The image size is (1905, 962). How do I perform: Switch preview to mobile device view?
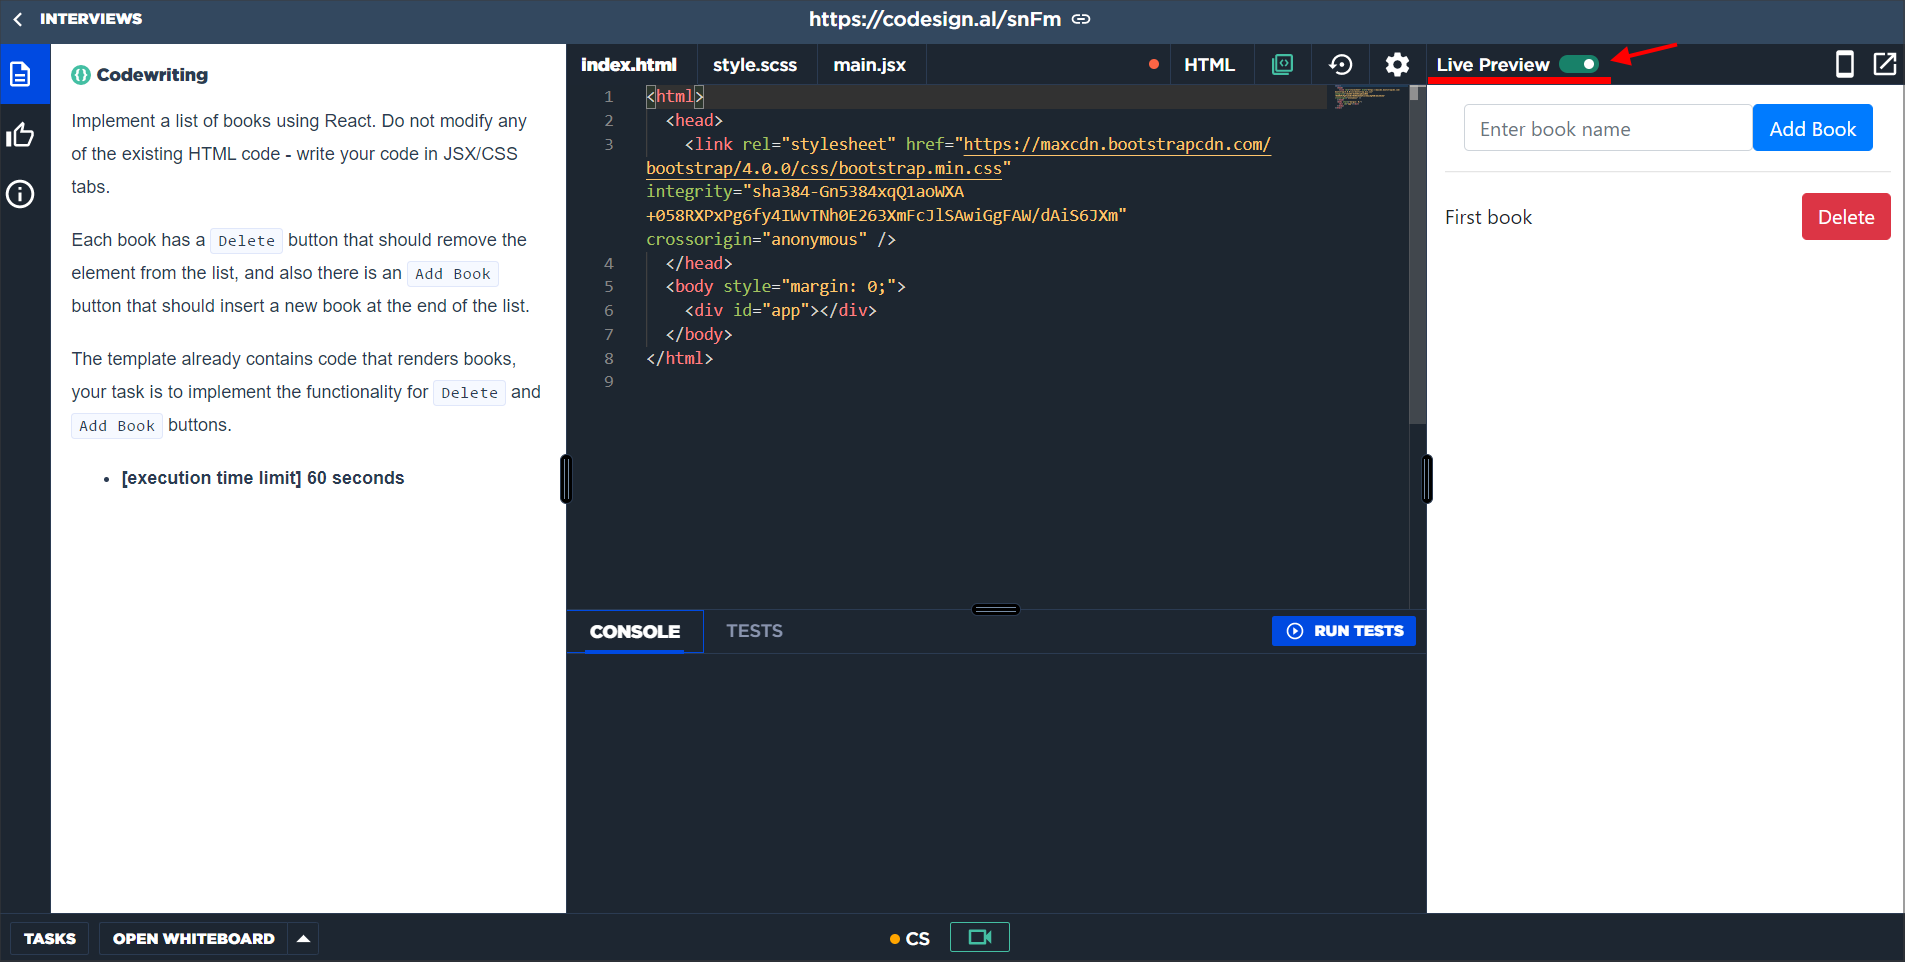pos(1845,64)
